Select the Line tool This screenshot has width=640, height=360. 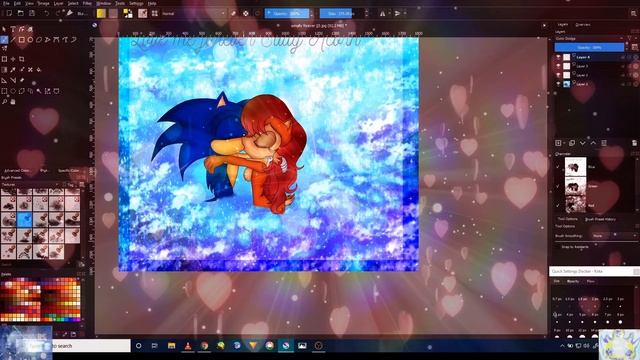13,40
